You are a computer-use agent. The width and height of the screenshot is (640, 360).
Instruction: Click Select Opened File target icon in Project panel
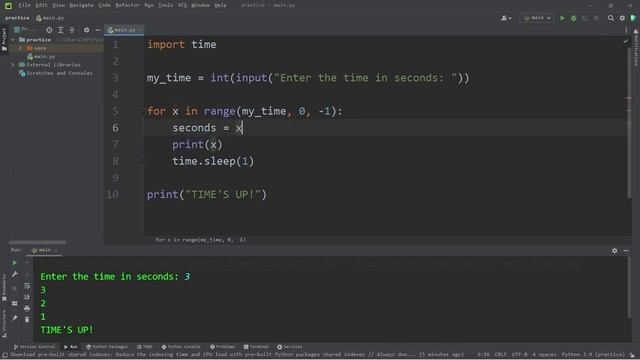point(49,30)
